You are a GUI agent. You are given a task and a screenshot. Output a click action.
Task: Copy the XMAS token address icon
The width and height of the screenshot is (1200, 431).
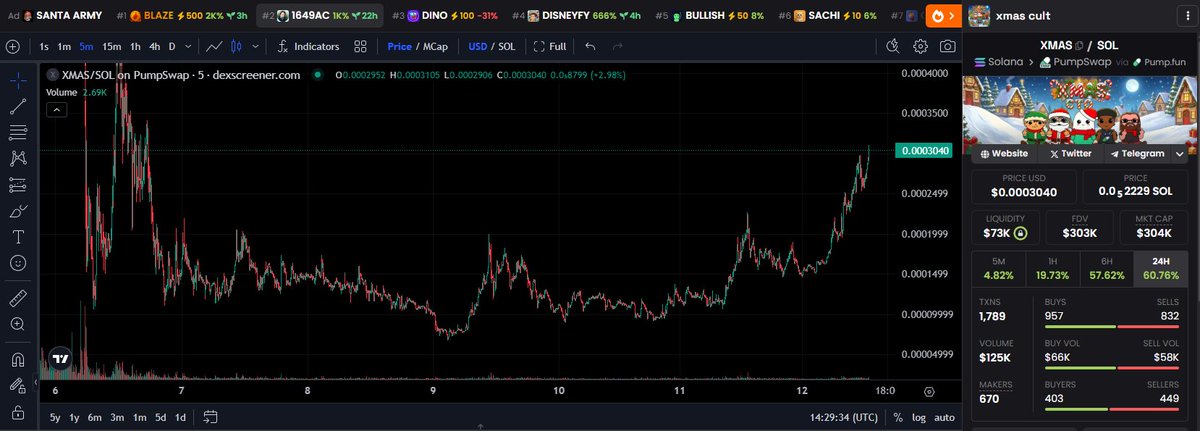point(1078,46)
